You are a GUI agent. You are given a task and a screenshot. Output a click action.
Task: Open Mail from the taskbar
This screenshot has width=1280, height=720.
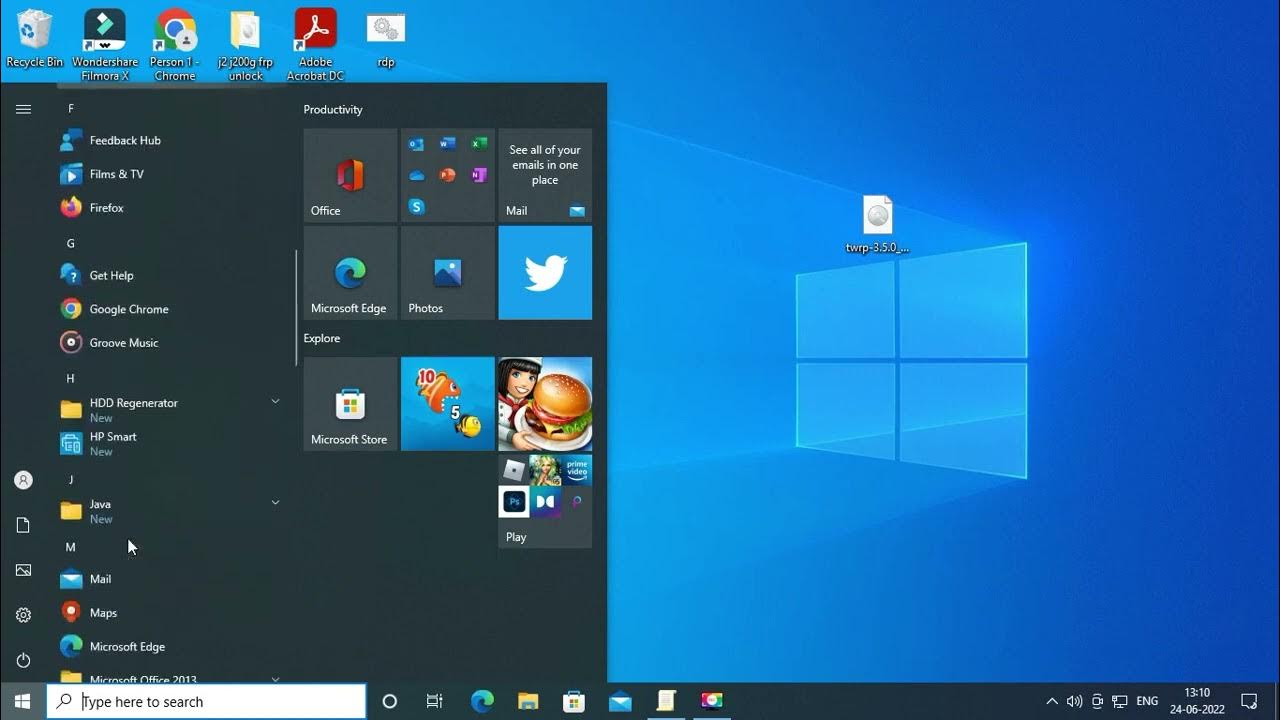pos(620,701)
